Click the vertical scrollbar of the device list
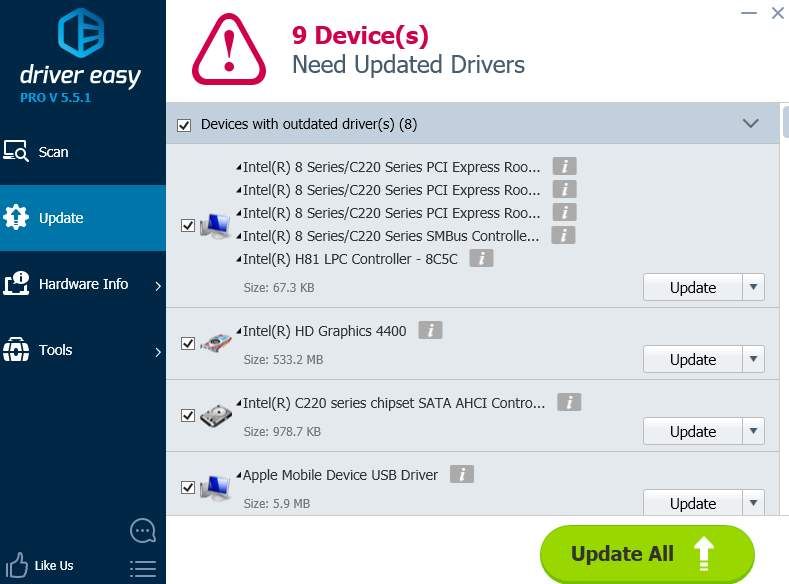 [x=784, y=300]
